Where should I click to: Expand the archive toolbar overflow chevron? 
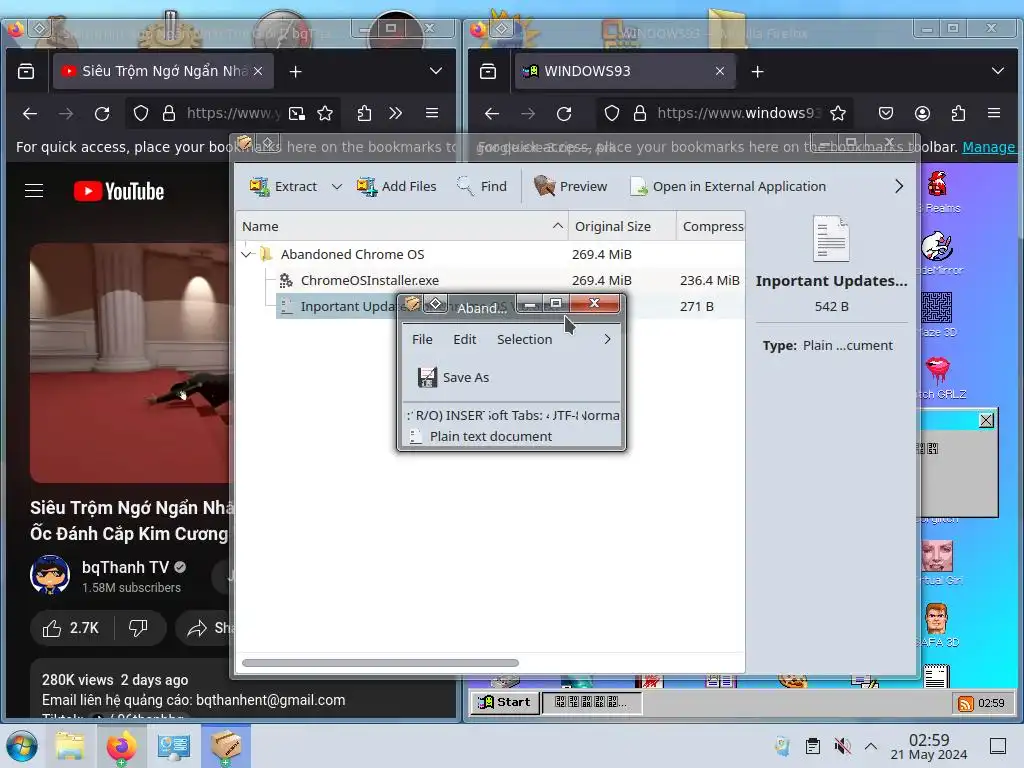(899, 187)
